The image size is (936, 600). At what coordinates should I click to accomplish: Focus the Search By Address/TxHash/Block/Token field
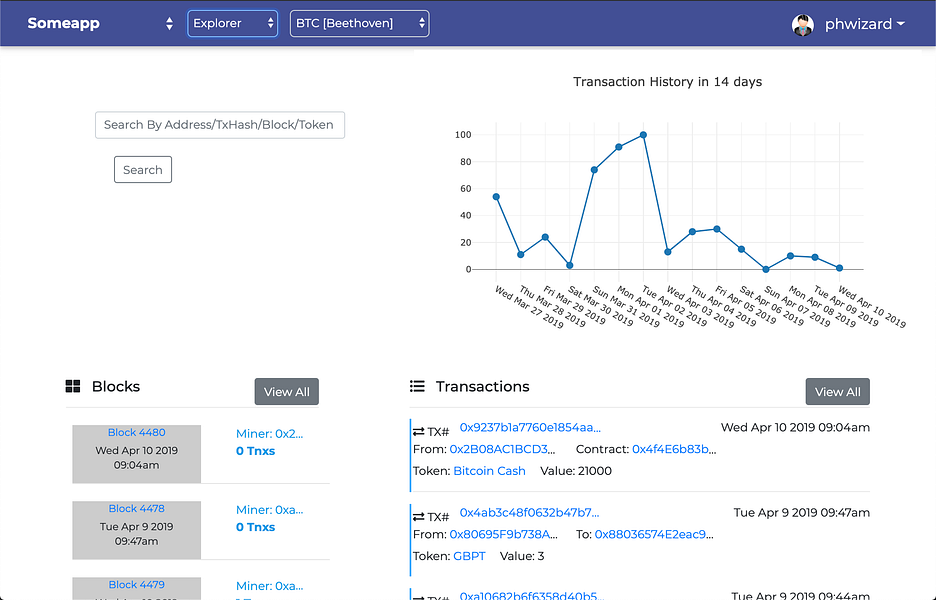219,125
